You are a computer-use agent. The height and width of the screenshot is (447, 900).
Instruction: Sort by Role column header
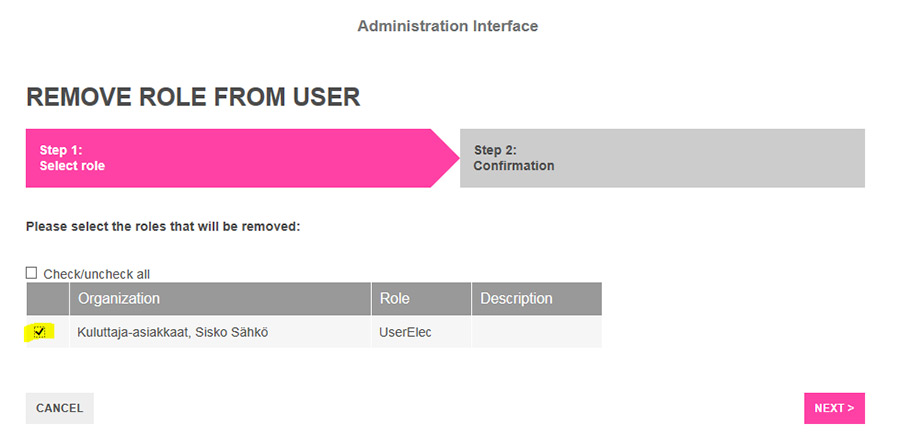click(x=421, y=298)
